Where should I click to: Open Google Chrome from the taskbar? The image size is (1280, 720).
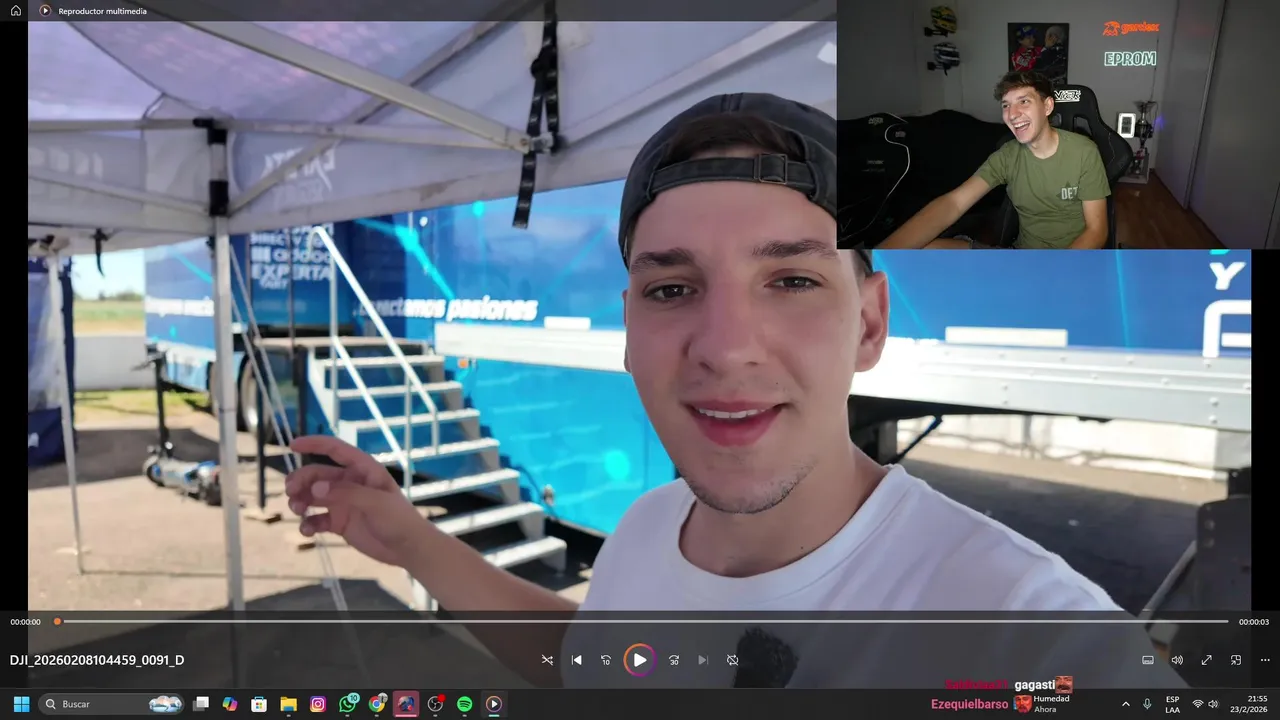click(x=377, y=704)
